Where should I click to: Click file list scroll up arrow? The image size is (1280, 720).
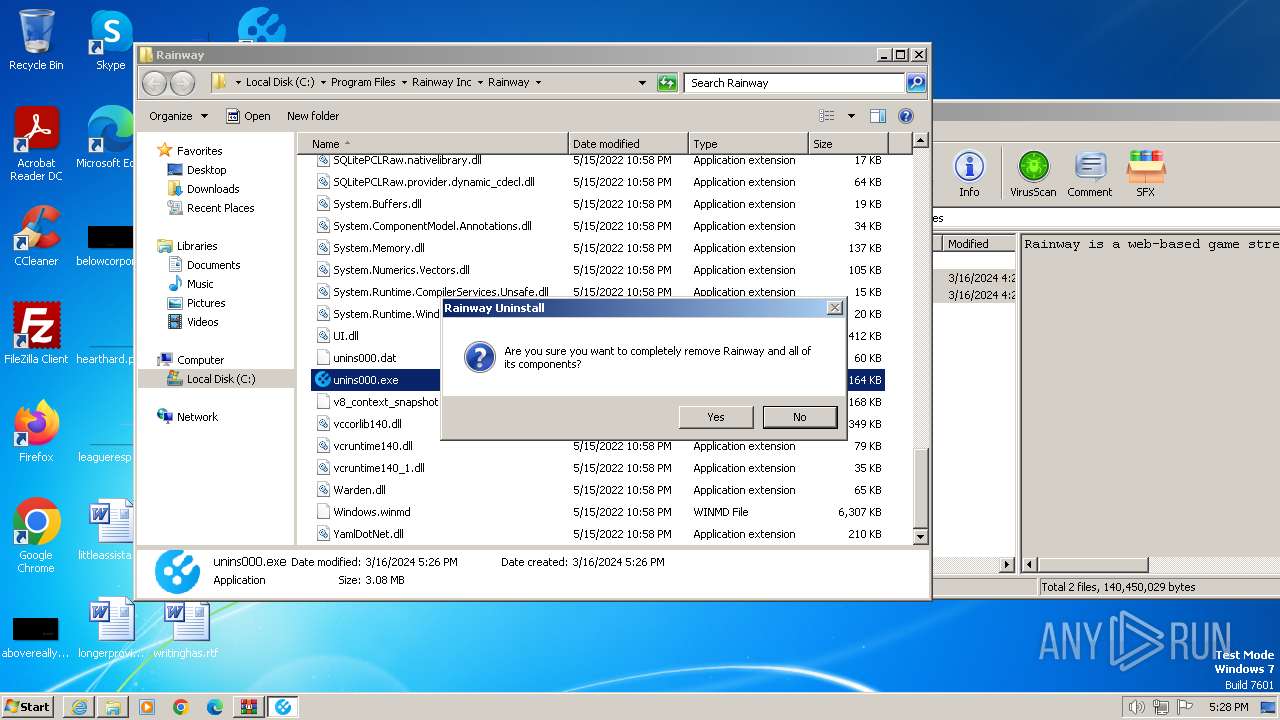click(x=921, y=141)
